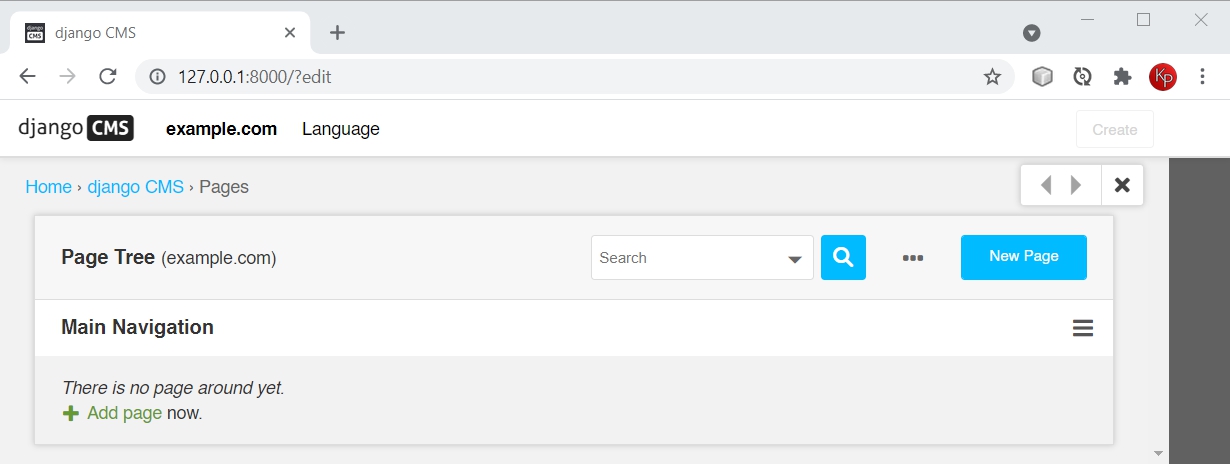Open a new browser tab

(337, 33)
